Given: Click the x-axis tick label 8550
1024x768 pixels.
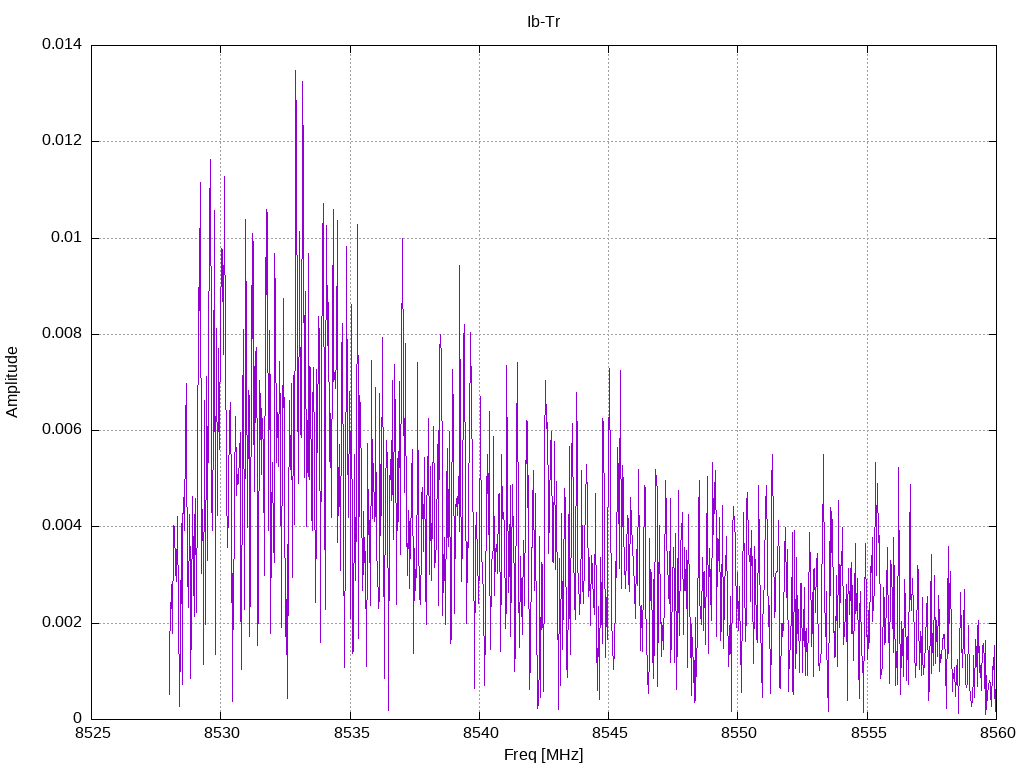Looking at the screenshot, I should coord(739,733).
